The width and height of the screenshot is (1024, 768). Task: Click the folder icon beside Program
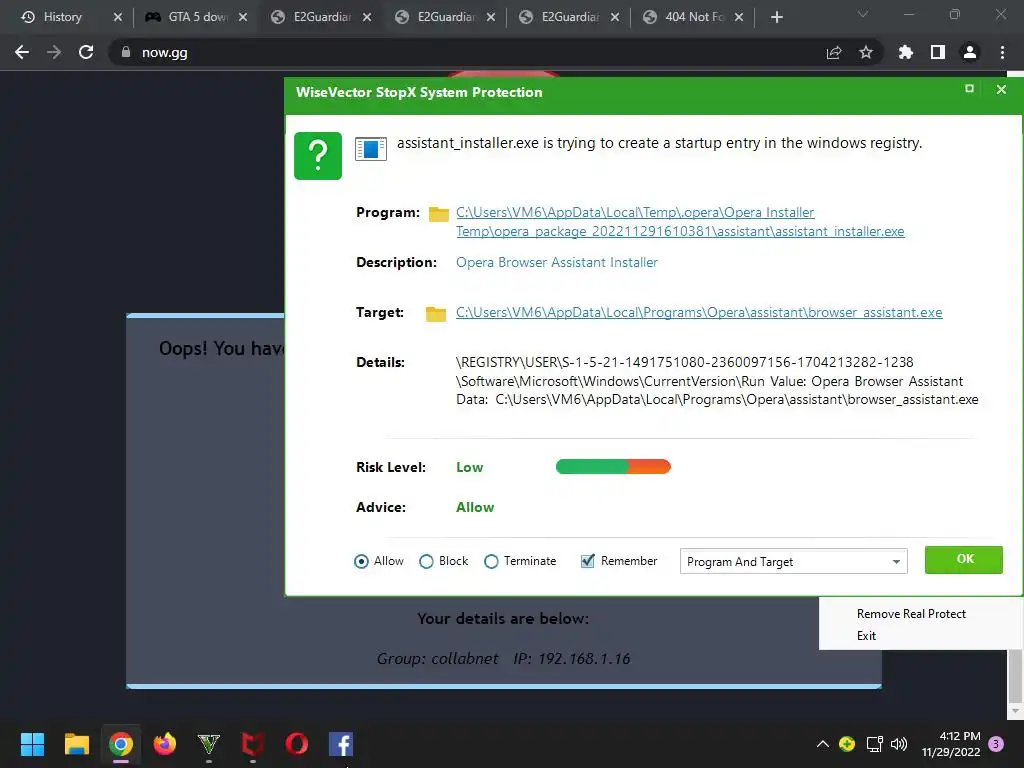(x=438, y=214)
